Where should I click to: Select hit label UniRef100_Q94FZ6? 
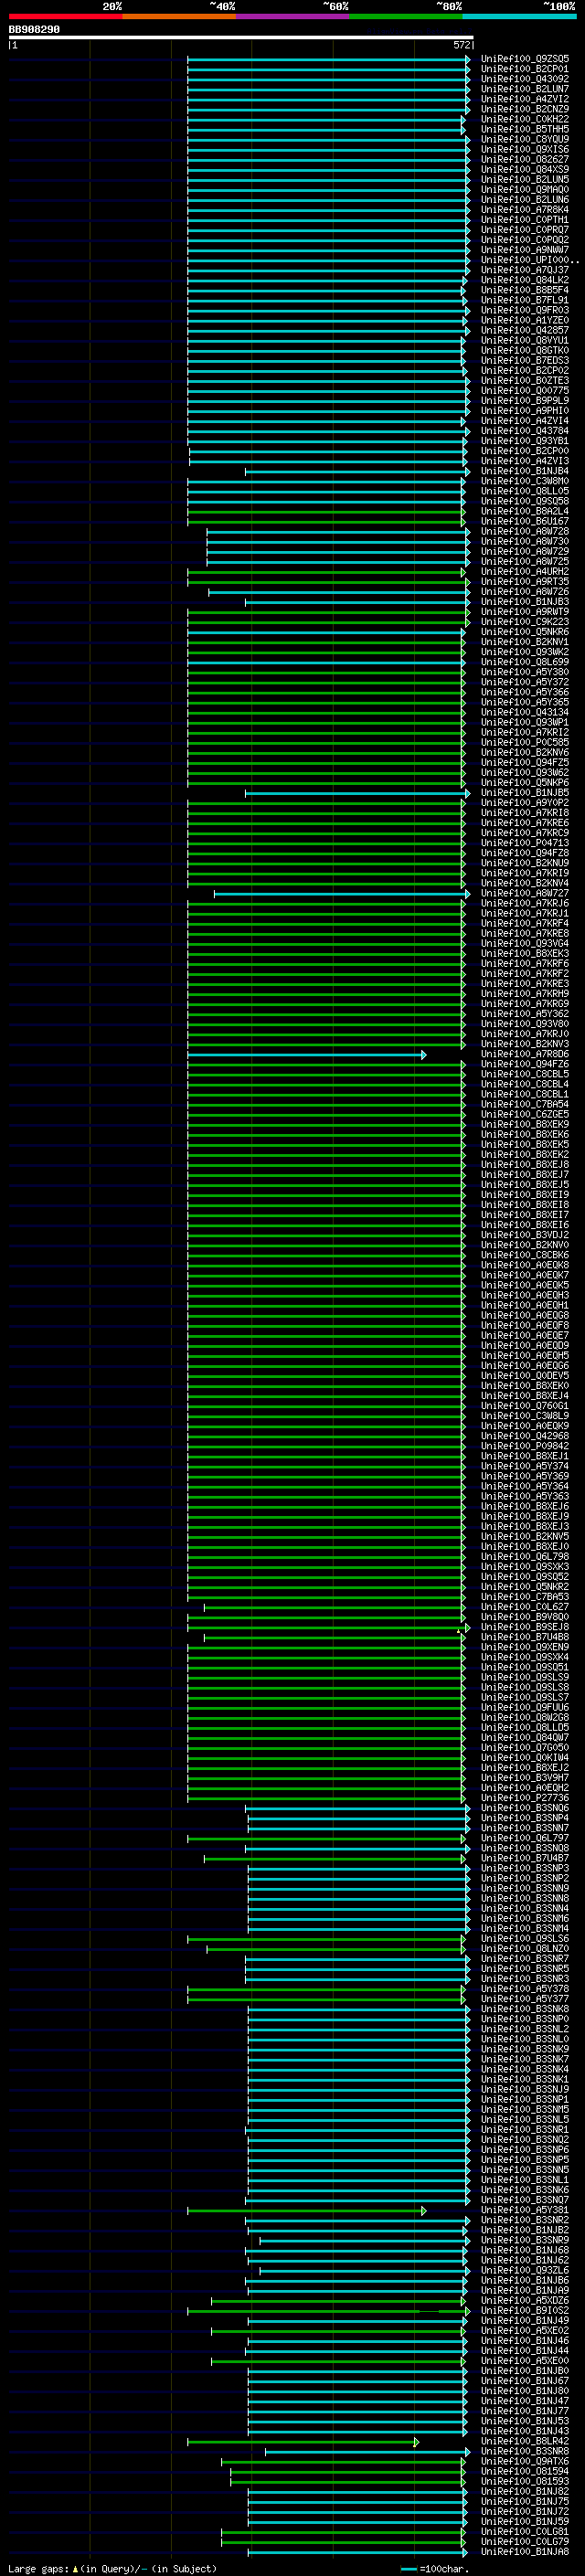pos(525,1064)
